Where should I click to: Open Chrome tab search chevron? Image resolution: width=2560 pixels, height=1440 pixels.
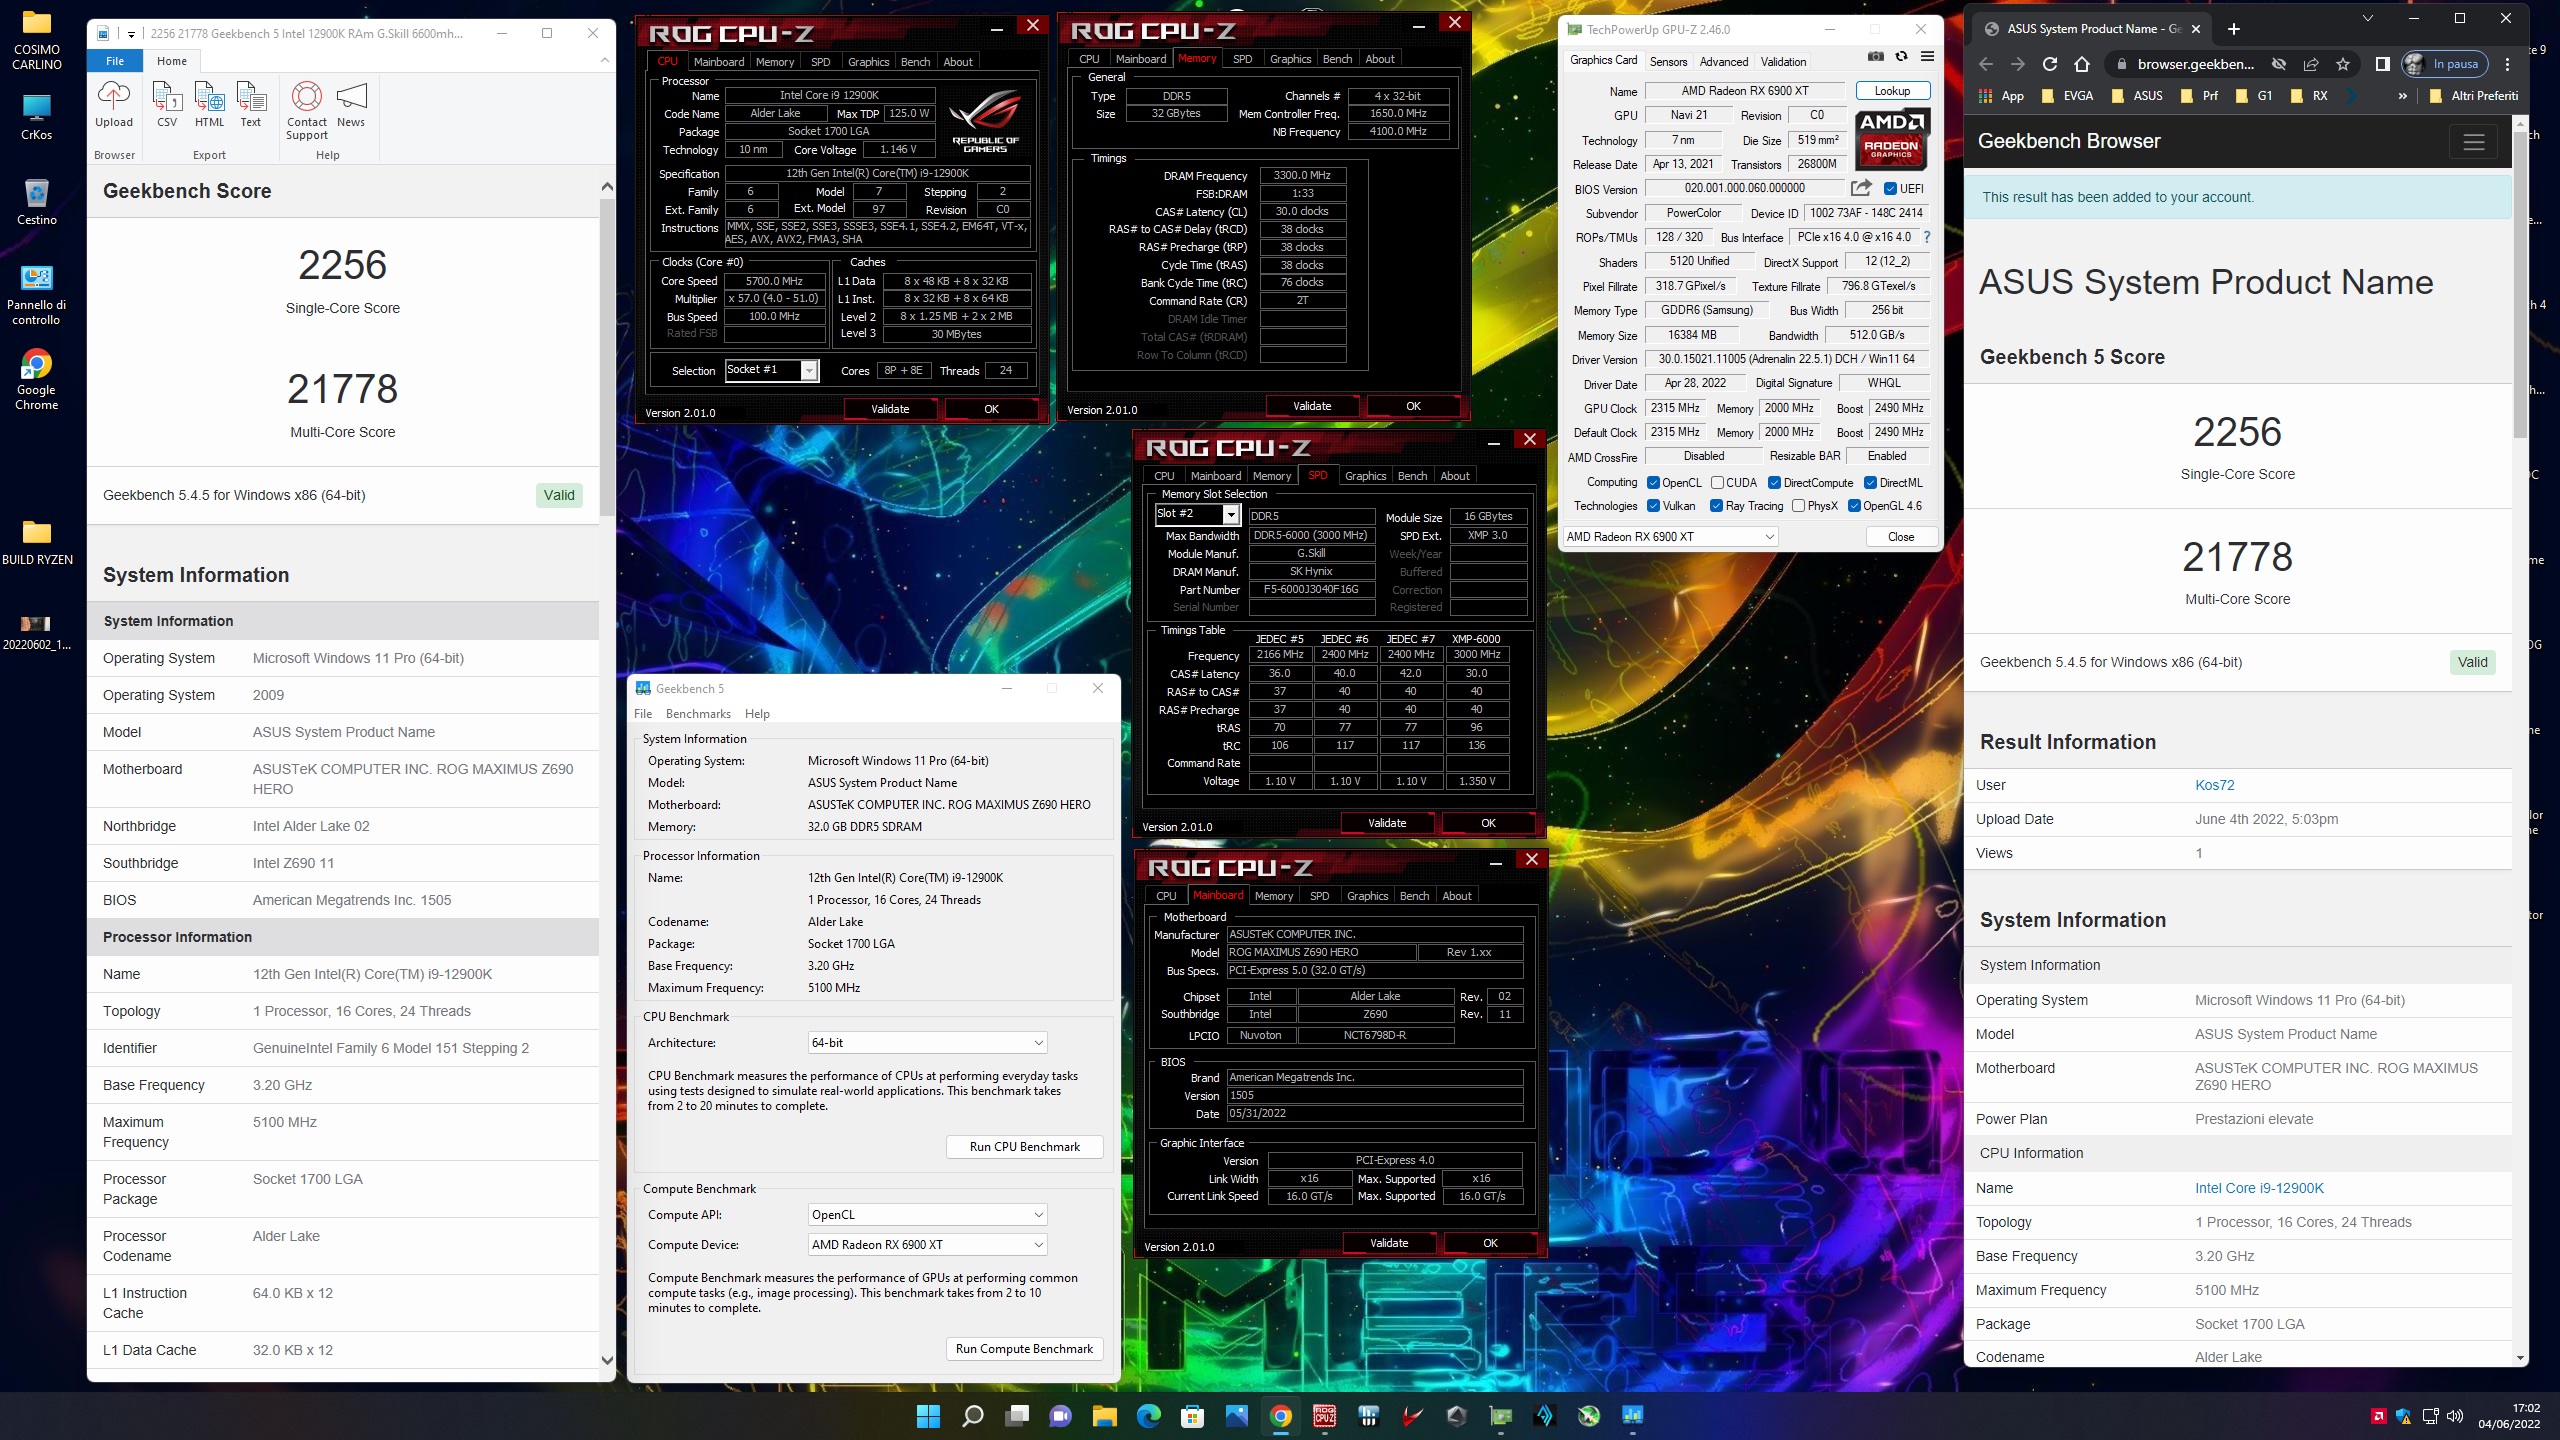(x=2367, y=18)
